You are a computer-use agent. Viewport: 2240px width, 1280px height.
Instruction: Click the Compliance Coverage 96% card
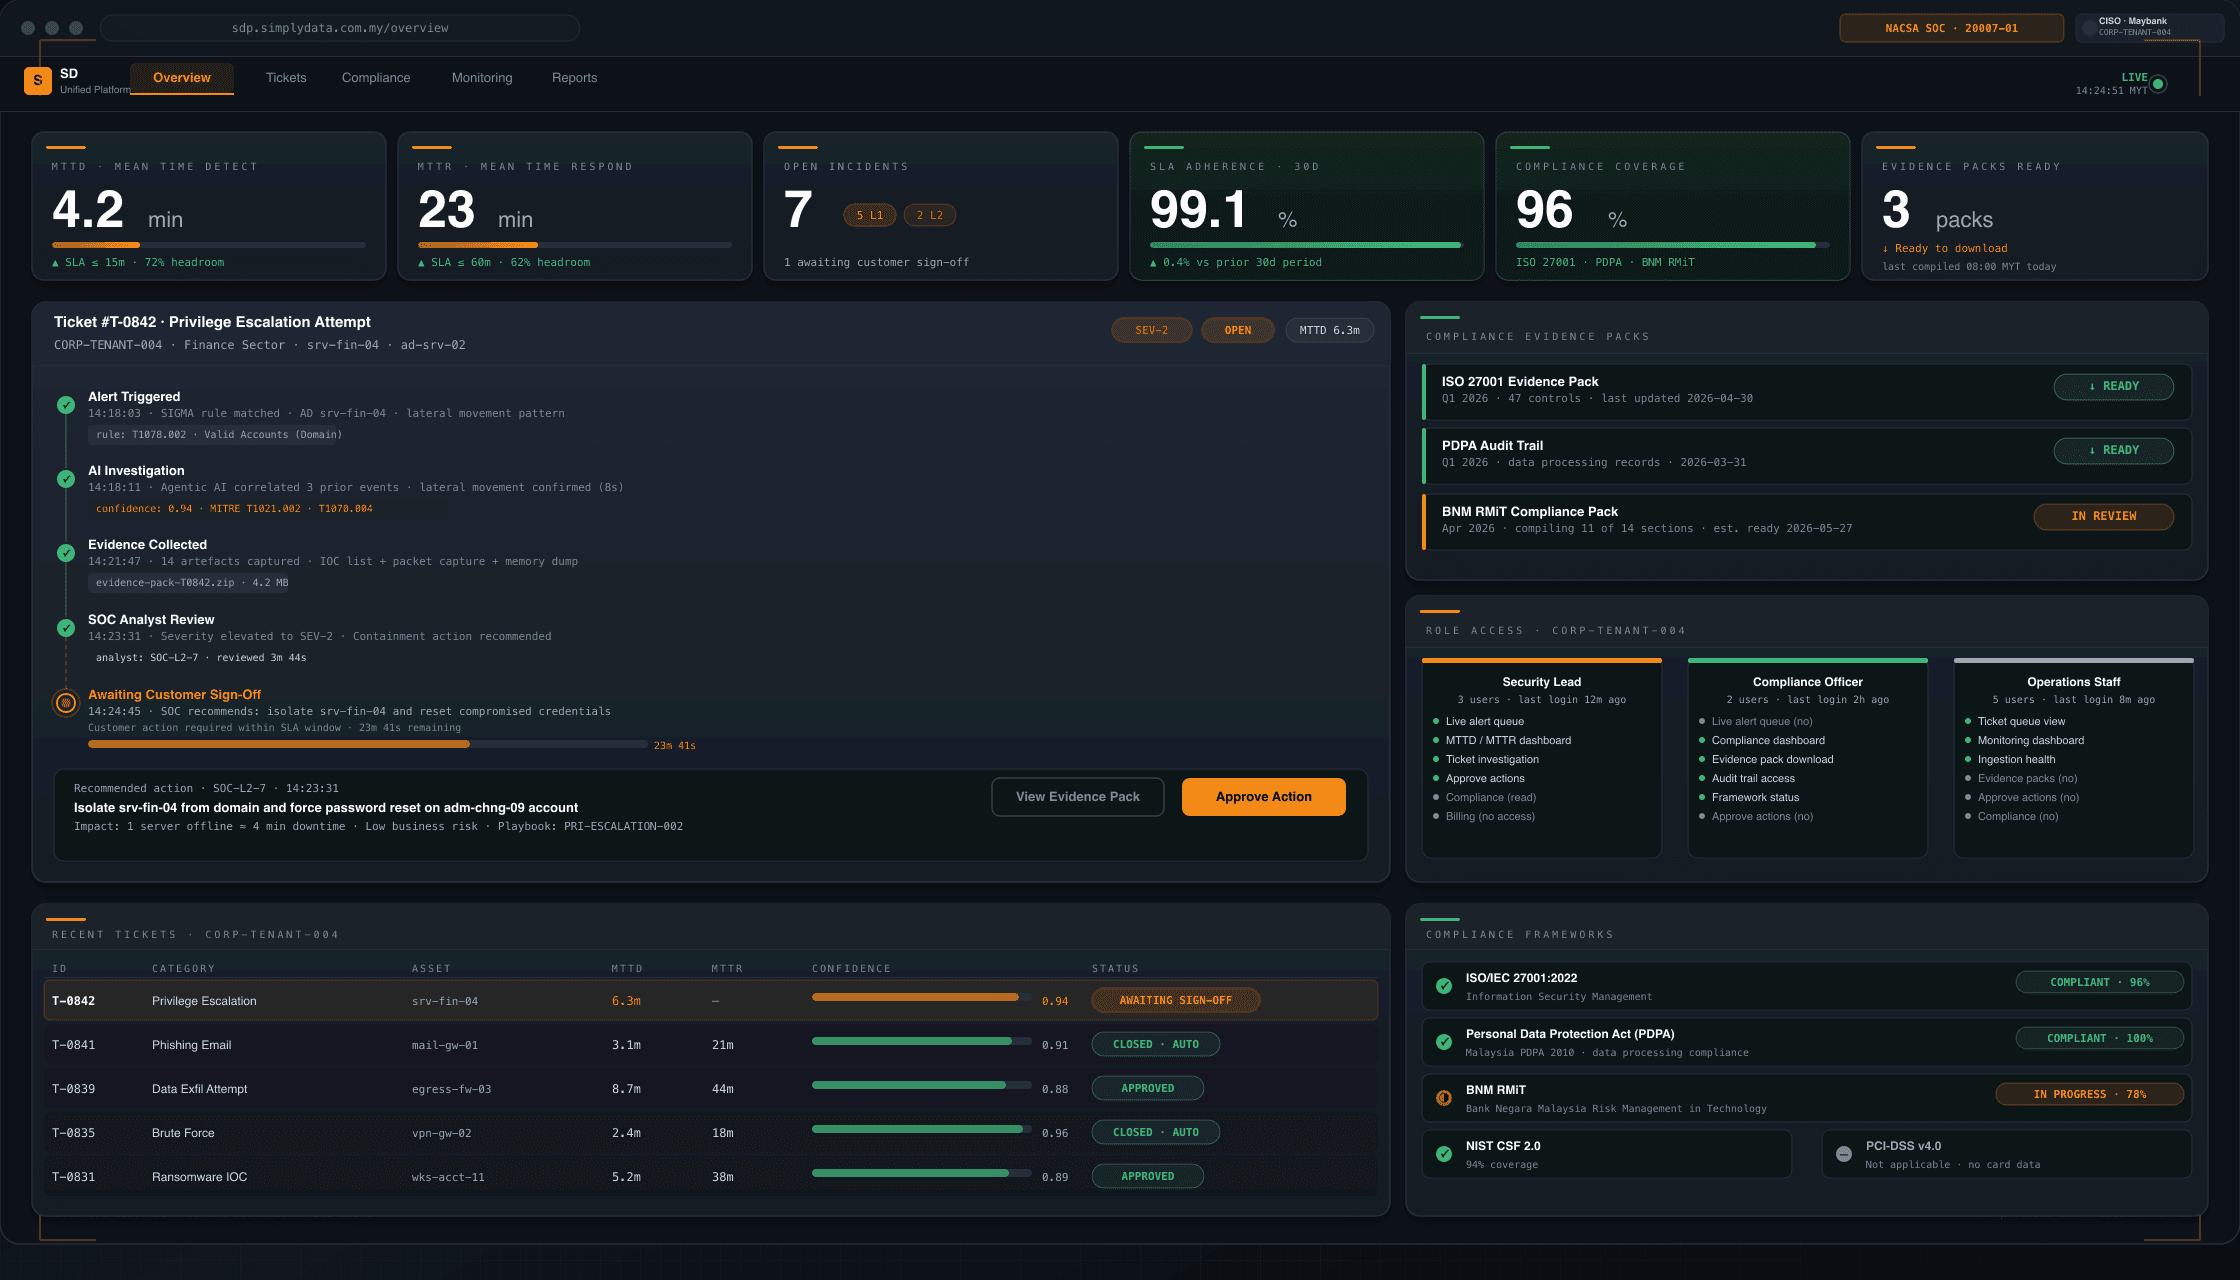tap(1673, 206)
